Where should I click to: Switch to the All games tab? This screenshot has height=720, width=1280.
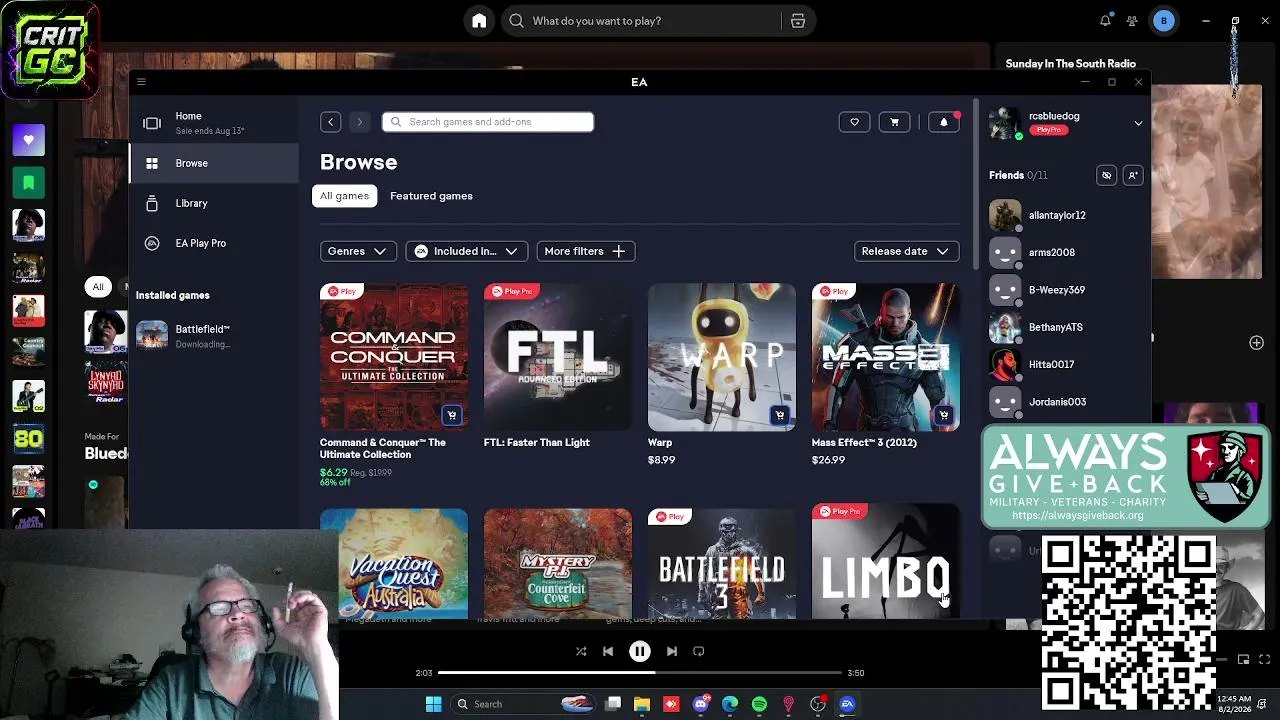[344, 196]
